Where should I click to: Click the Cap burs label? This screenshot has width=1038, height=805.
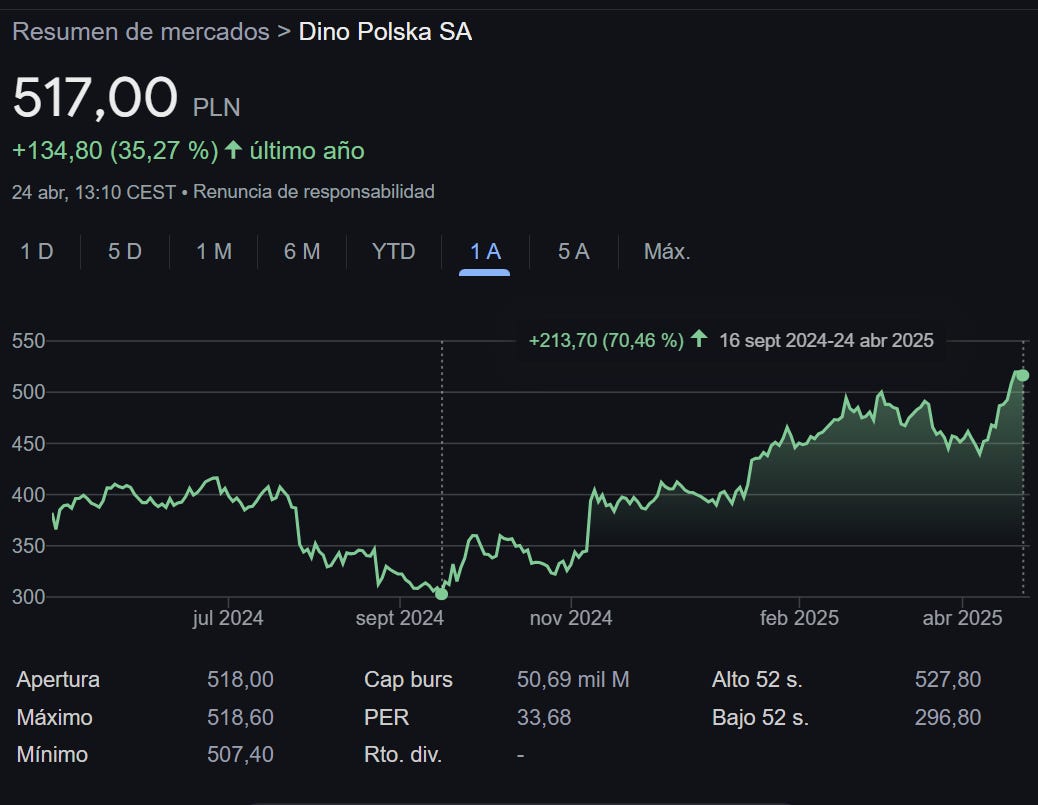tap(408, 680)
